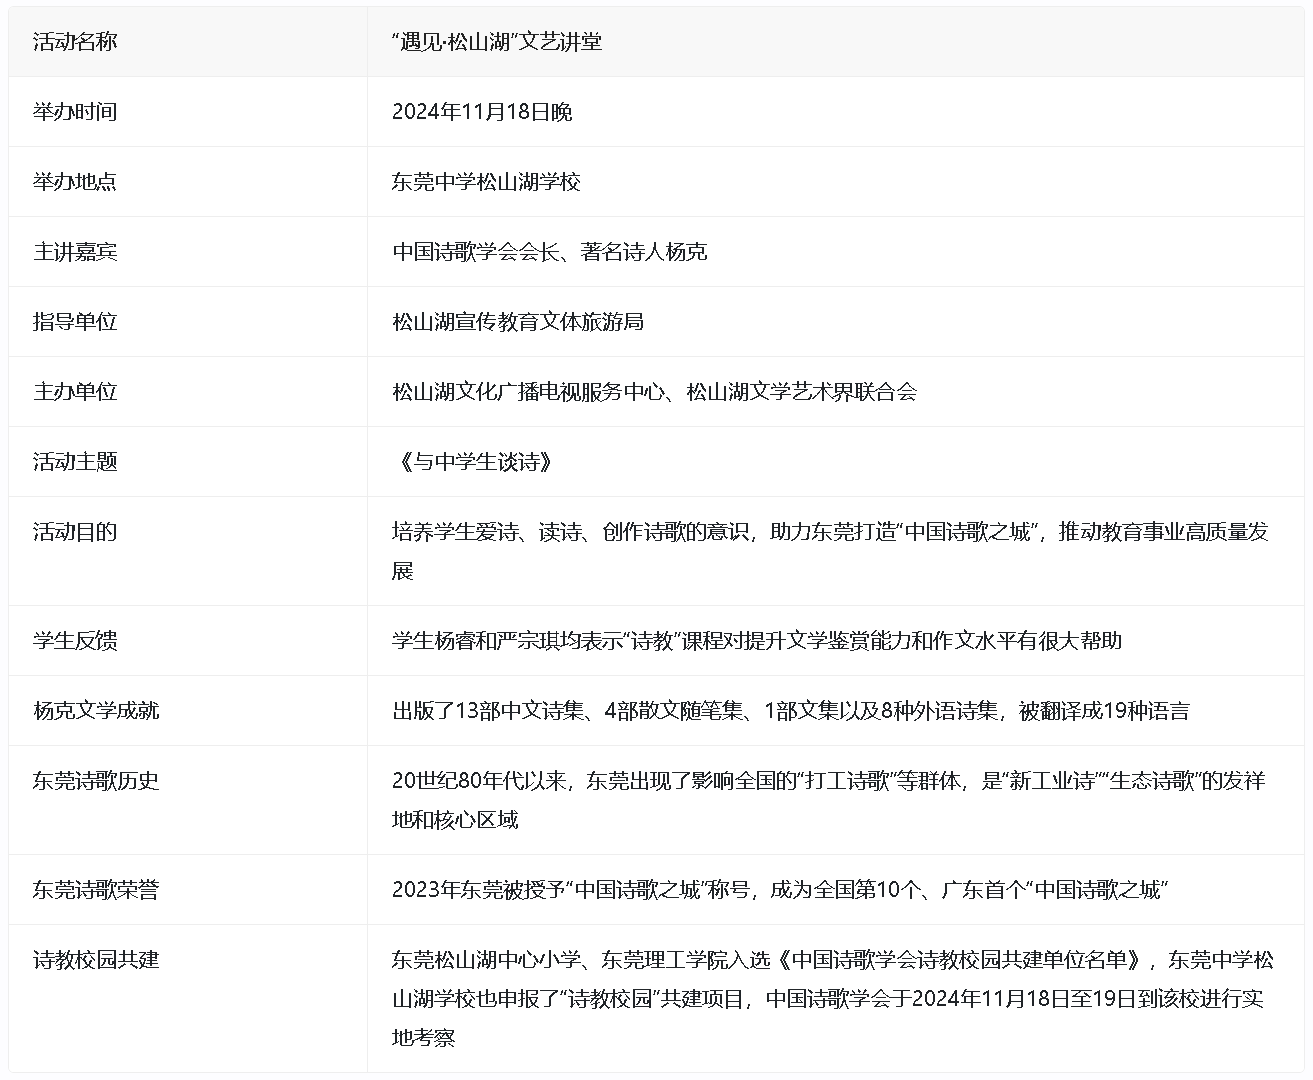Click the '举办地点' row label
Image resolution: width=1313 pixels, height=1080 pixels.
[75, 182]
